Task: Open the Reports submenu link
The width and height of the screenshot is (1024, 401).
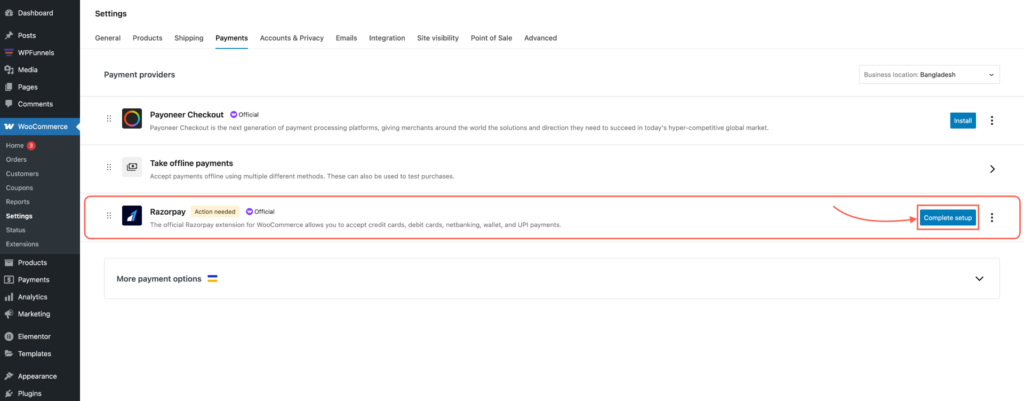Action: pyautogui.click(x=18, y=202)
